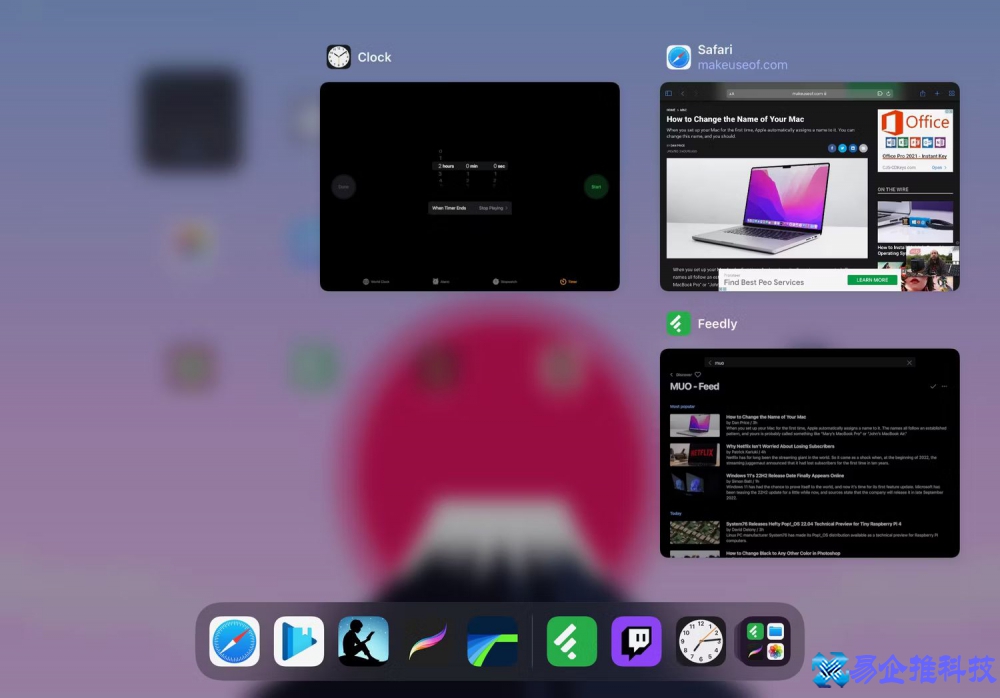Tap the green Start button on the timer

tap(595, 186)
